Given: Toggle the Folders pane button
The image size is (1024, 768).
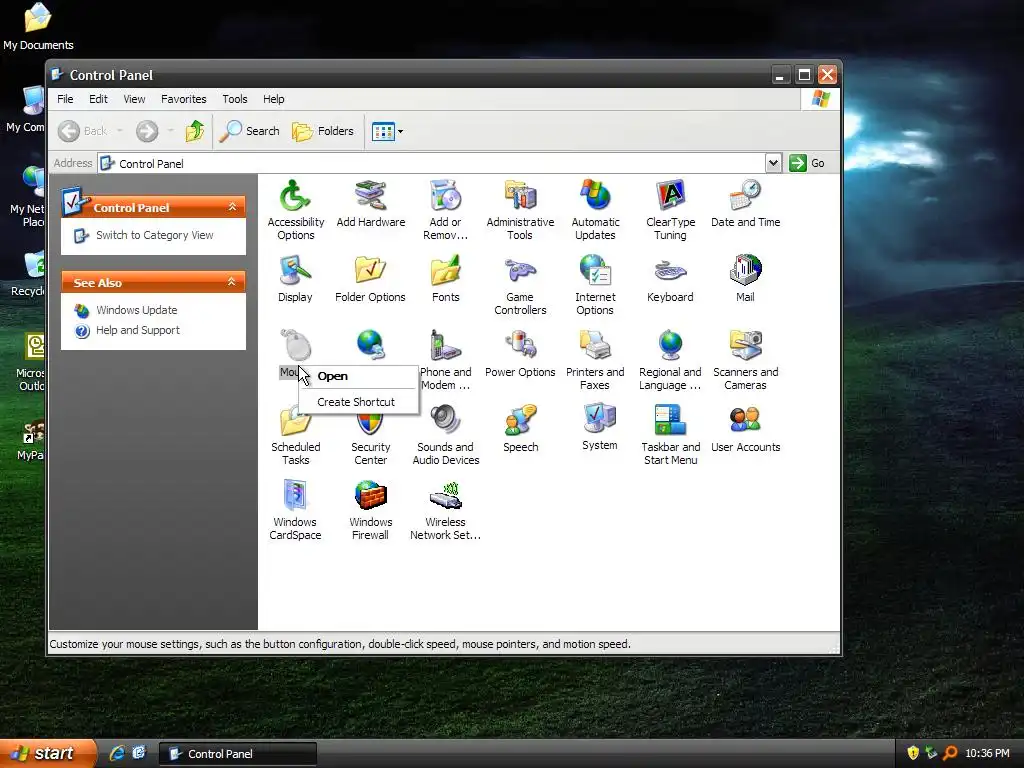Looking at the screenshot, I should pos(323,131).
